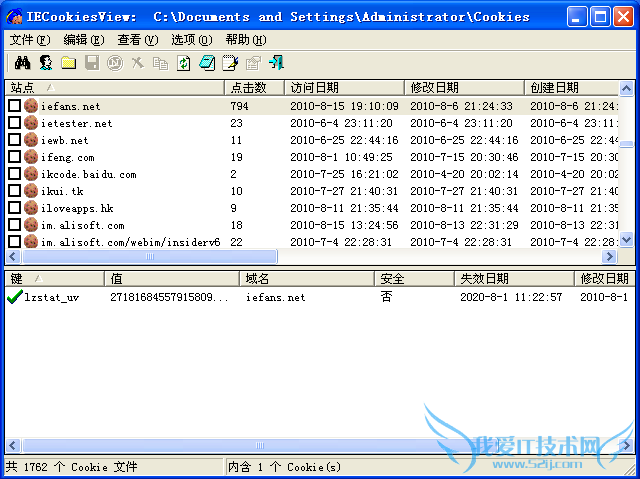
Task: Tick the checkbox for iewb.net
Action: (x=15, y=140)
